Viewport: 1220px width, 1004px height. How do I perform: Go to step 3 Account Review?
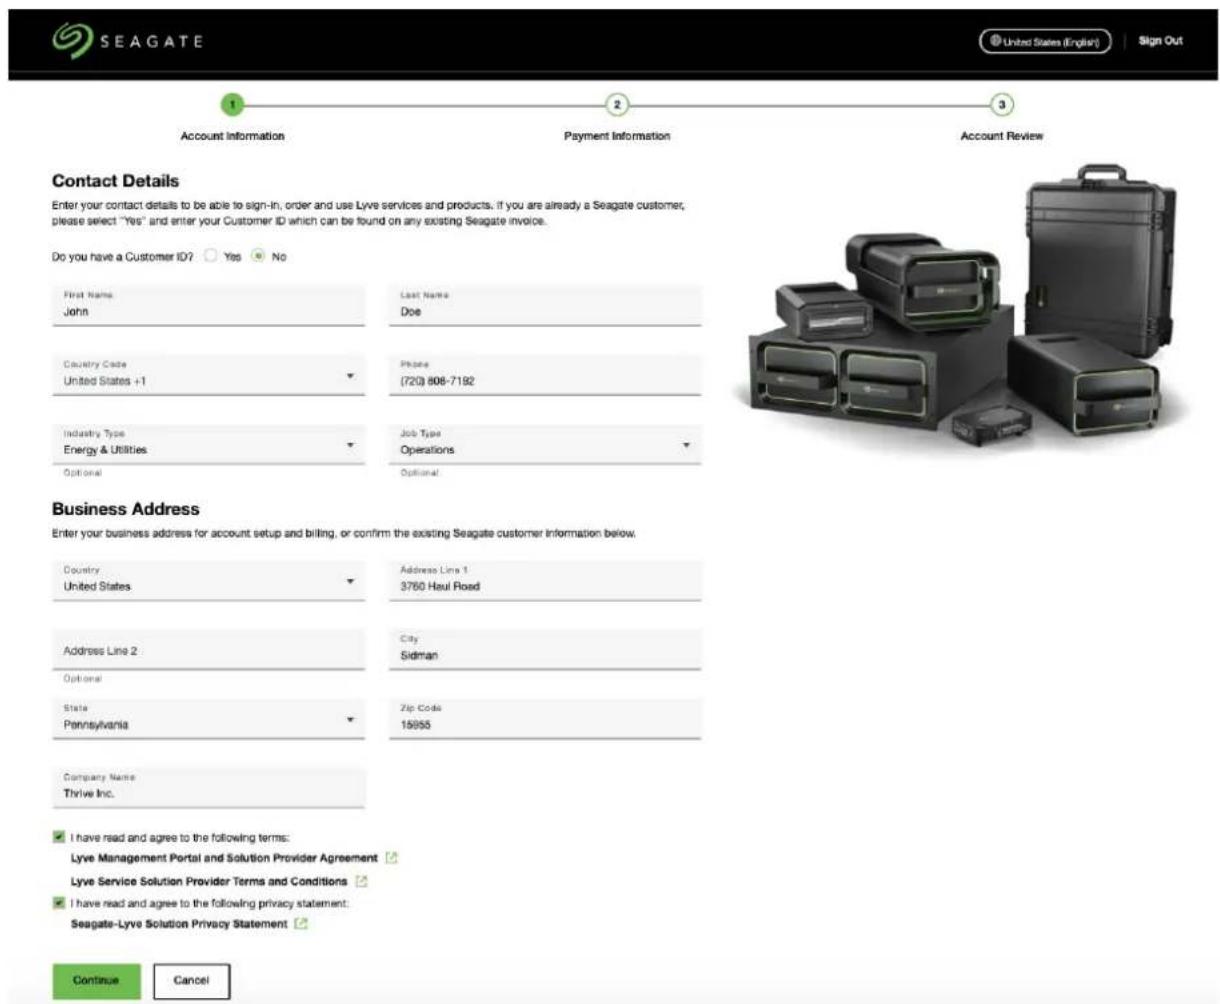pyautogui.click(x=1001, y=104)
